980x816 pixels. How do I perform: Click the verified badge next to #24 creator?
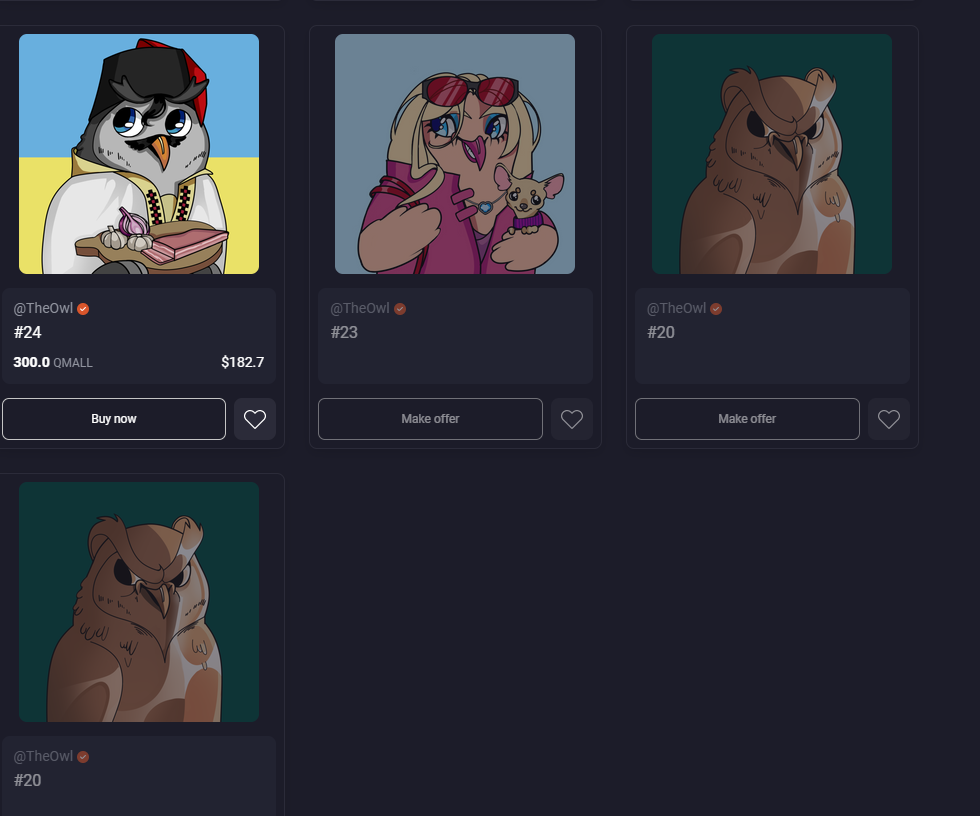point(83,309)
